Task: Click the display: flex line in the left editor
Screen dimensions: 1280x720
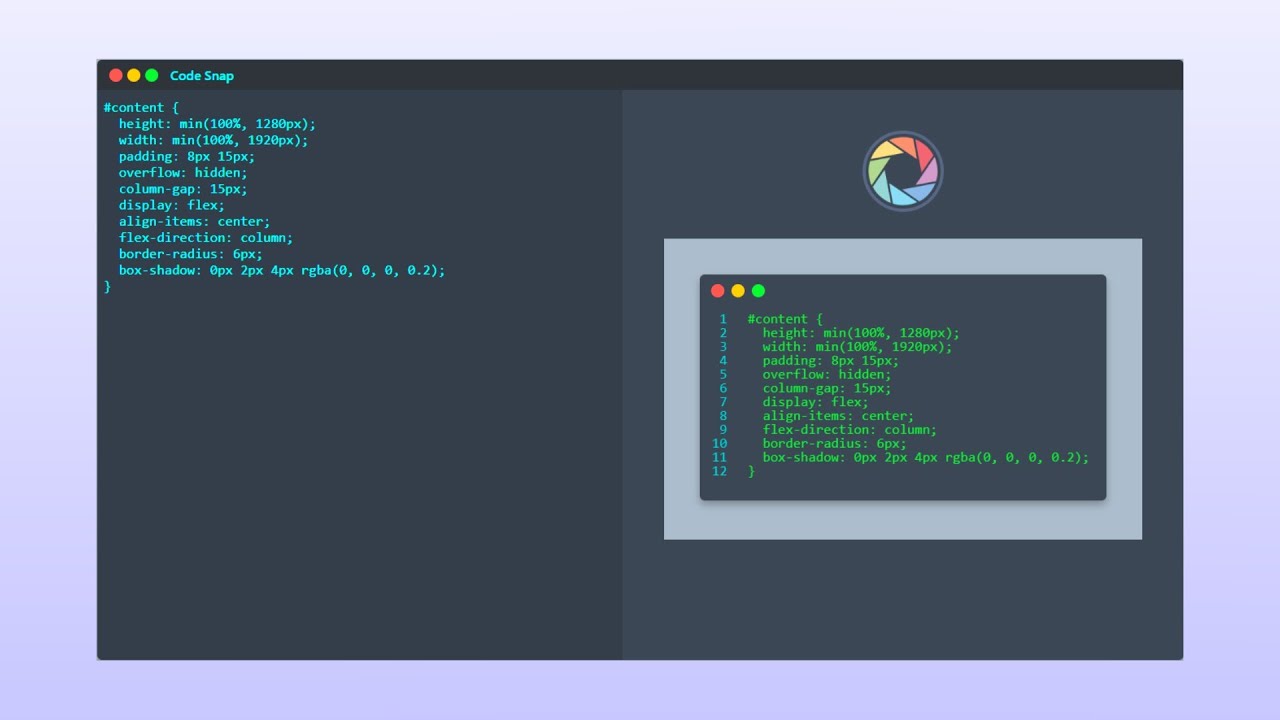Action: click(172, 205)
